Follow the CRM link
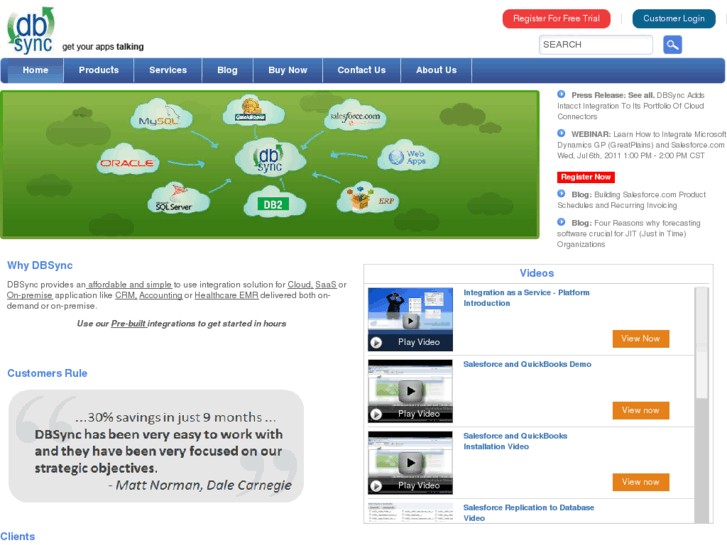This screenshot has height=545, width=727. tap(126, 295)
